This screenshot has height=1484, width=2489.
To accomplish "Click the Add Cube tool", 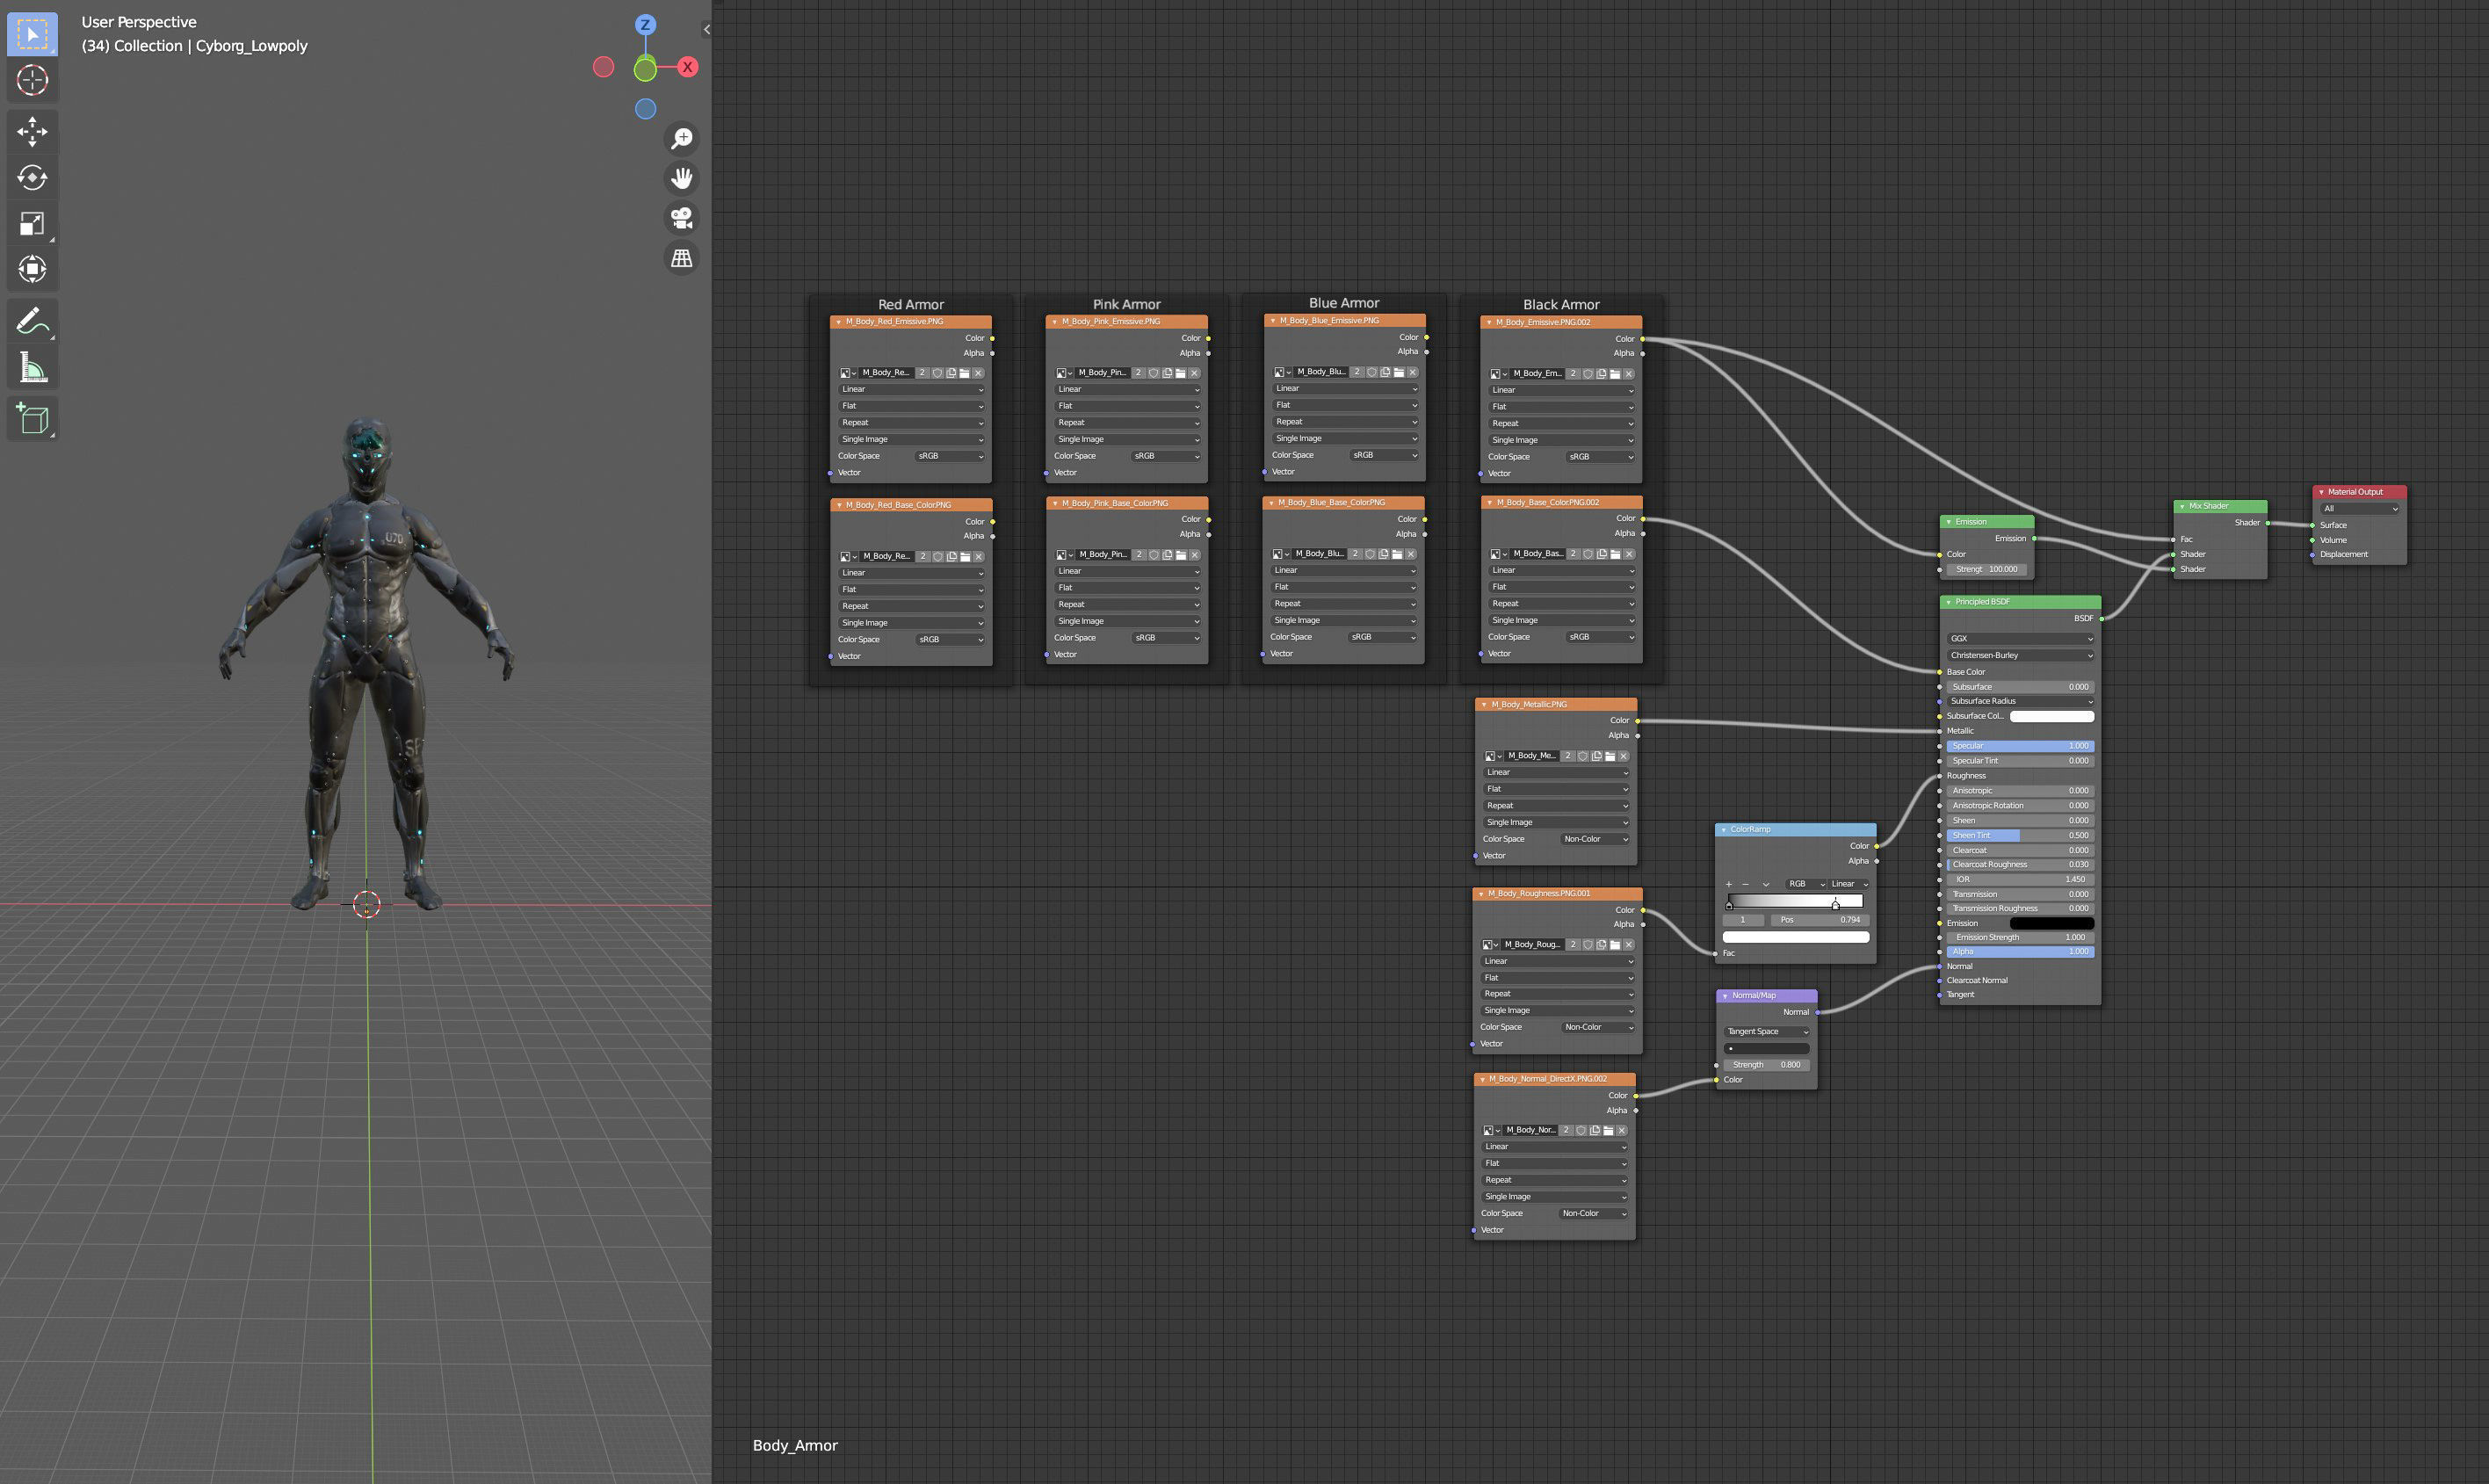I will click(32, 418).
